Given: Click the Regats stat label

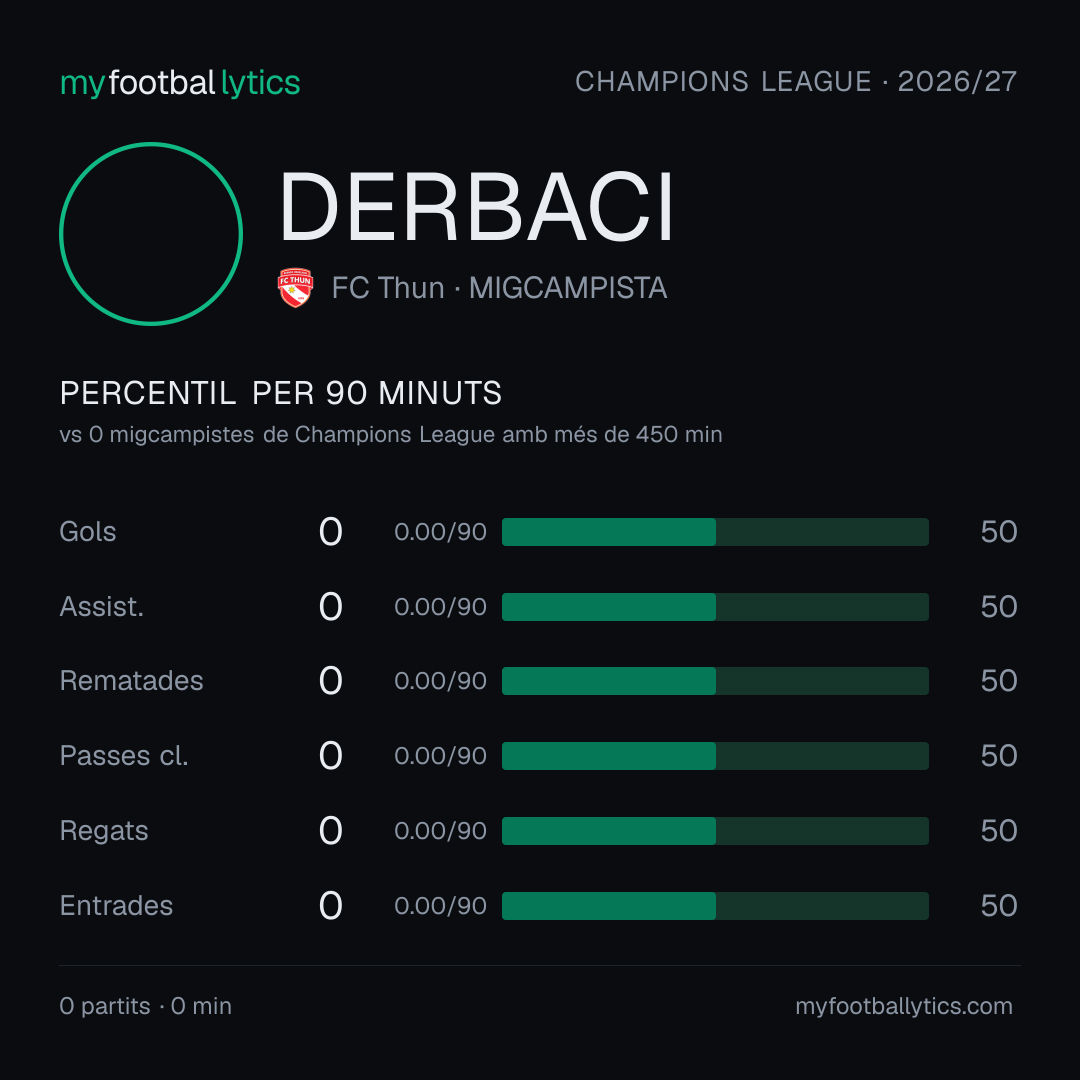Looking at the screenshot, I should click(104, 831).
